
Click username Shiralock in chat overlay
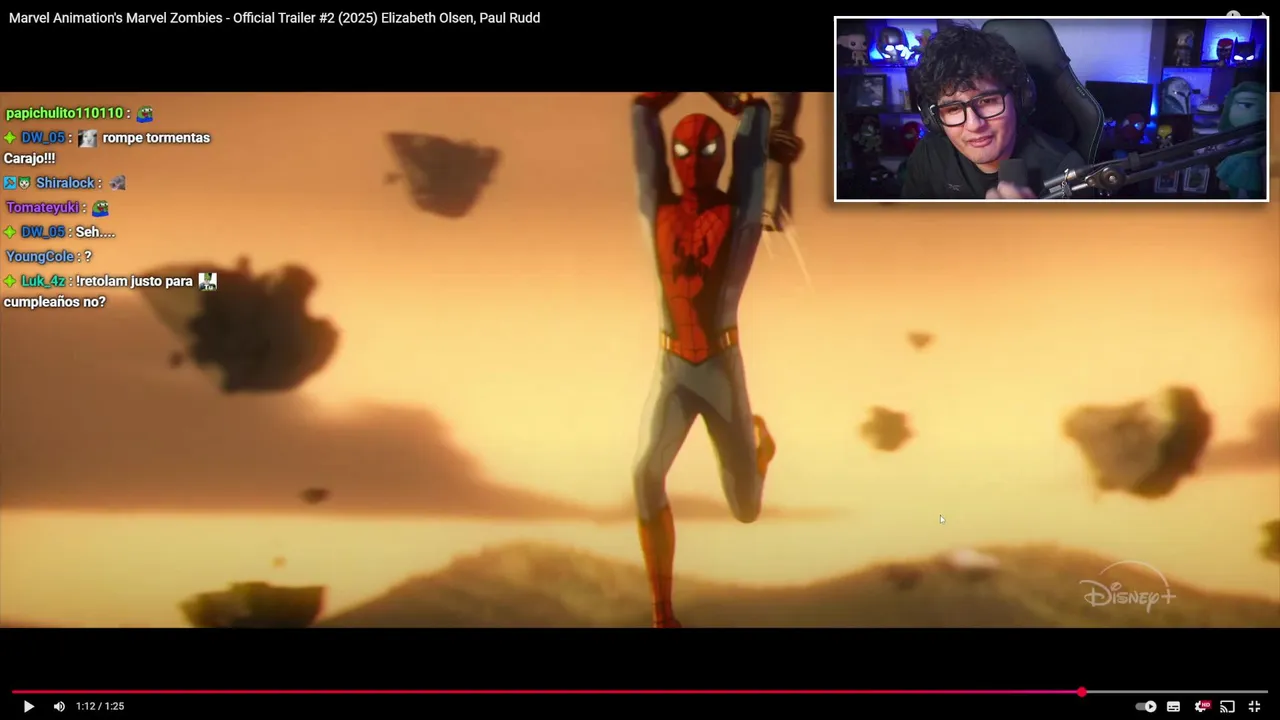[x=65, y=183]
